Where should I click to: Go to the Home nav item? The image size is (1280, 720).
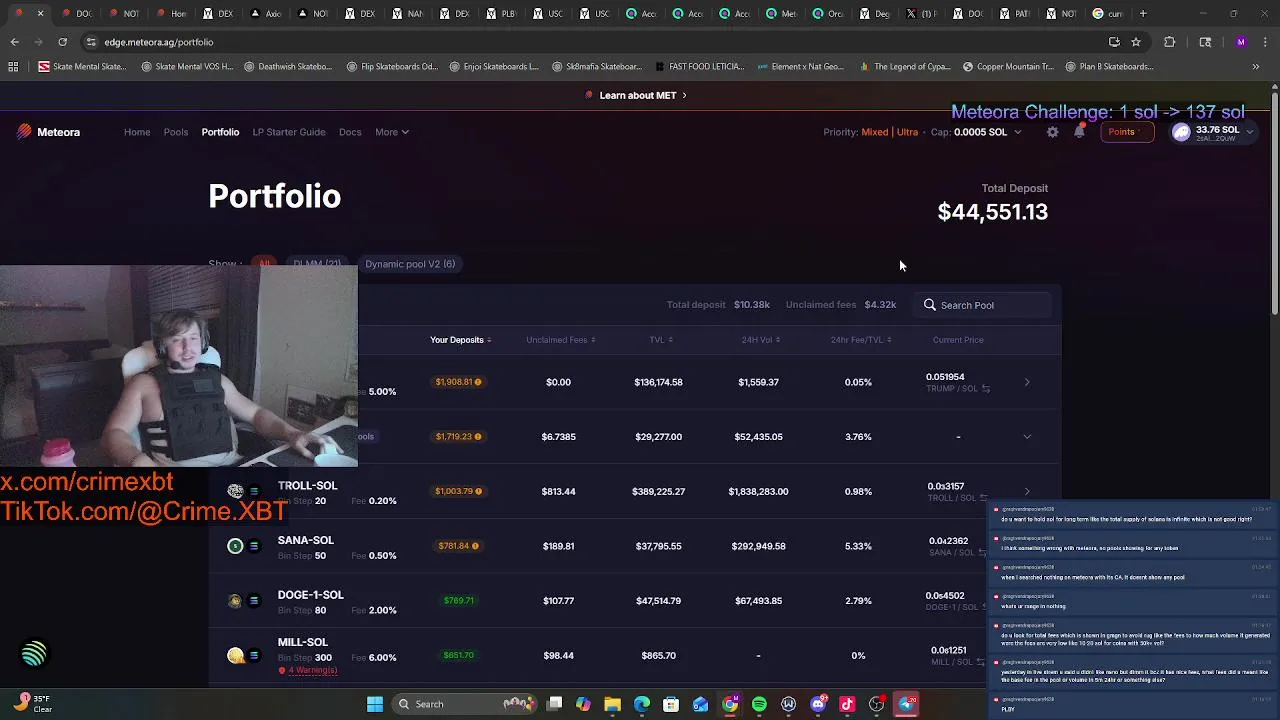pos(137,132)
